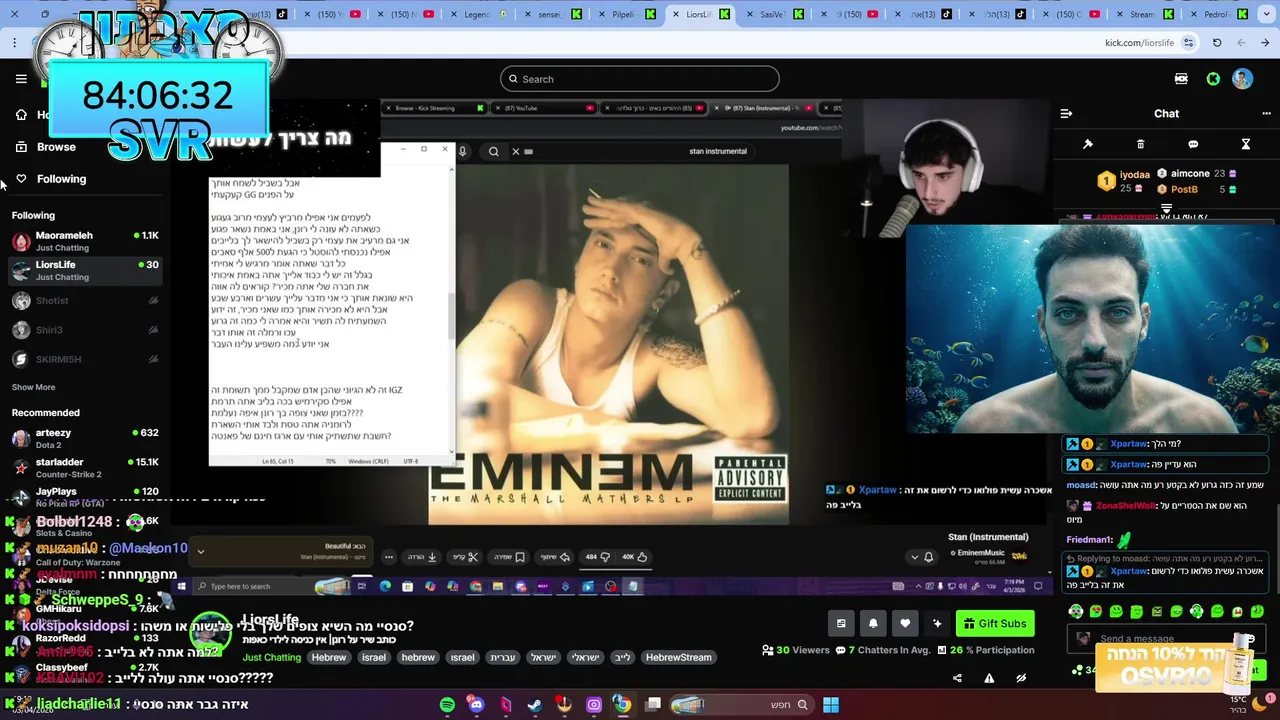Image resolution: width=1280 pixels, height=720 pixels.
Task: Click the crossed-eye hide icon
Action: (x=1021, y=678)
